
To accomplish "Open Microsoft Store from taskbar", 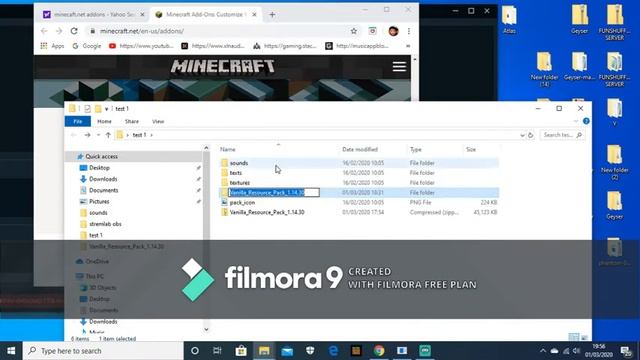I will [x=241, y=351].
